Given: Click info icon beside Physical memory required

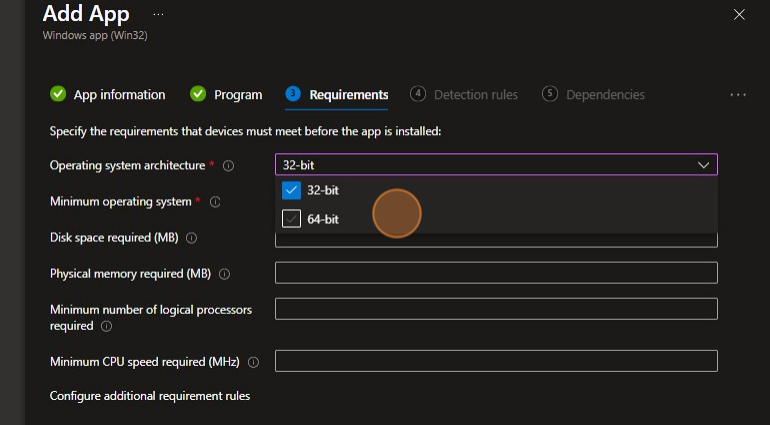Looking at the screenshot, I should tap(224, 274).
